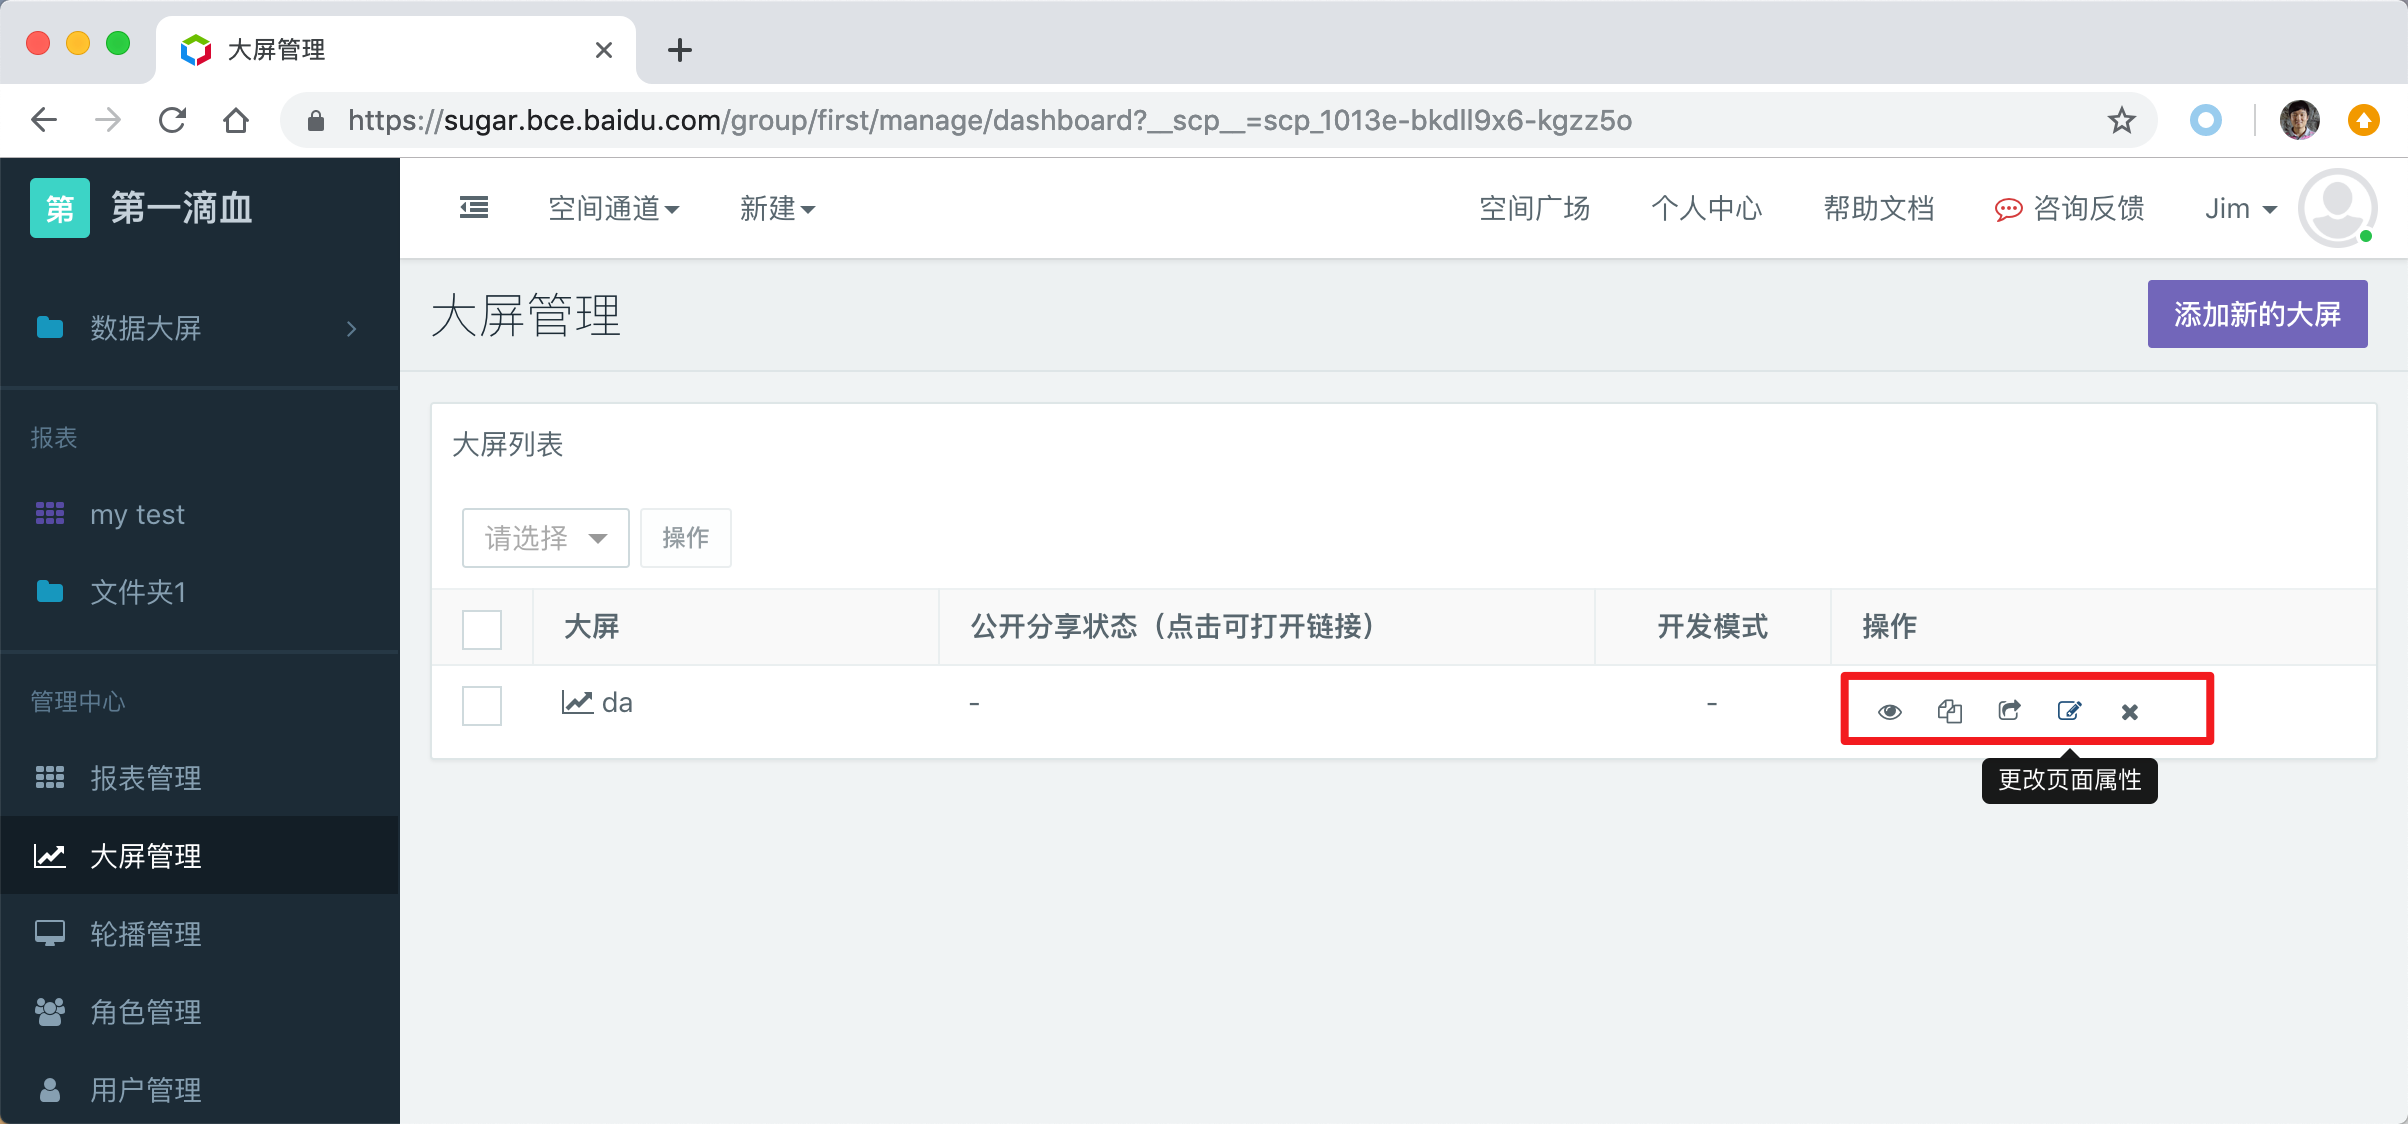Click the 开发模式 column header

click(1712, 627)
